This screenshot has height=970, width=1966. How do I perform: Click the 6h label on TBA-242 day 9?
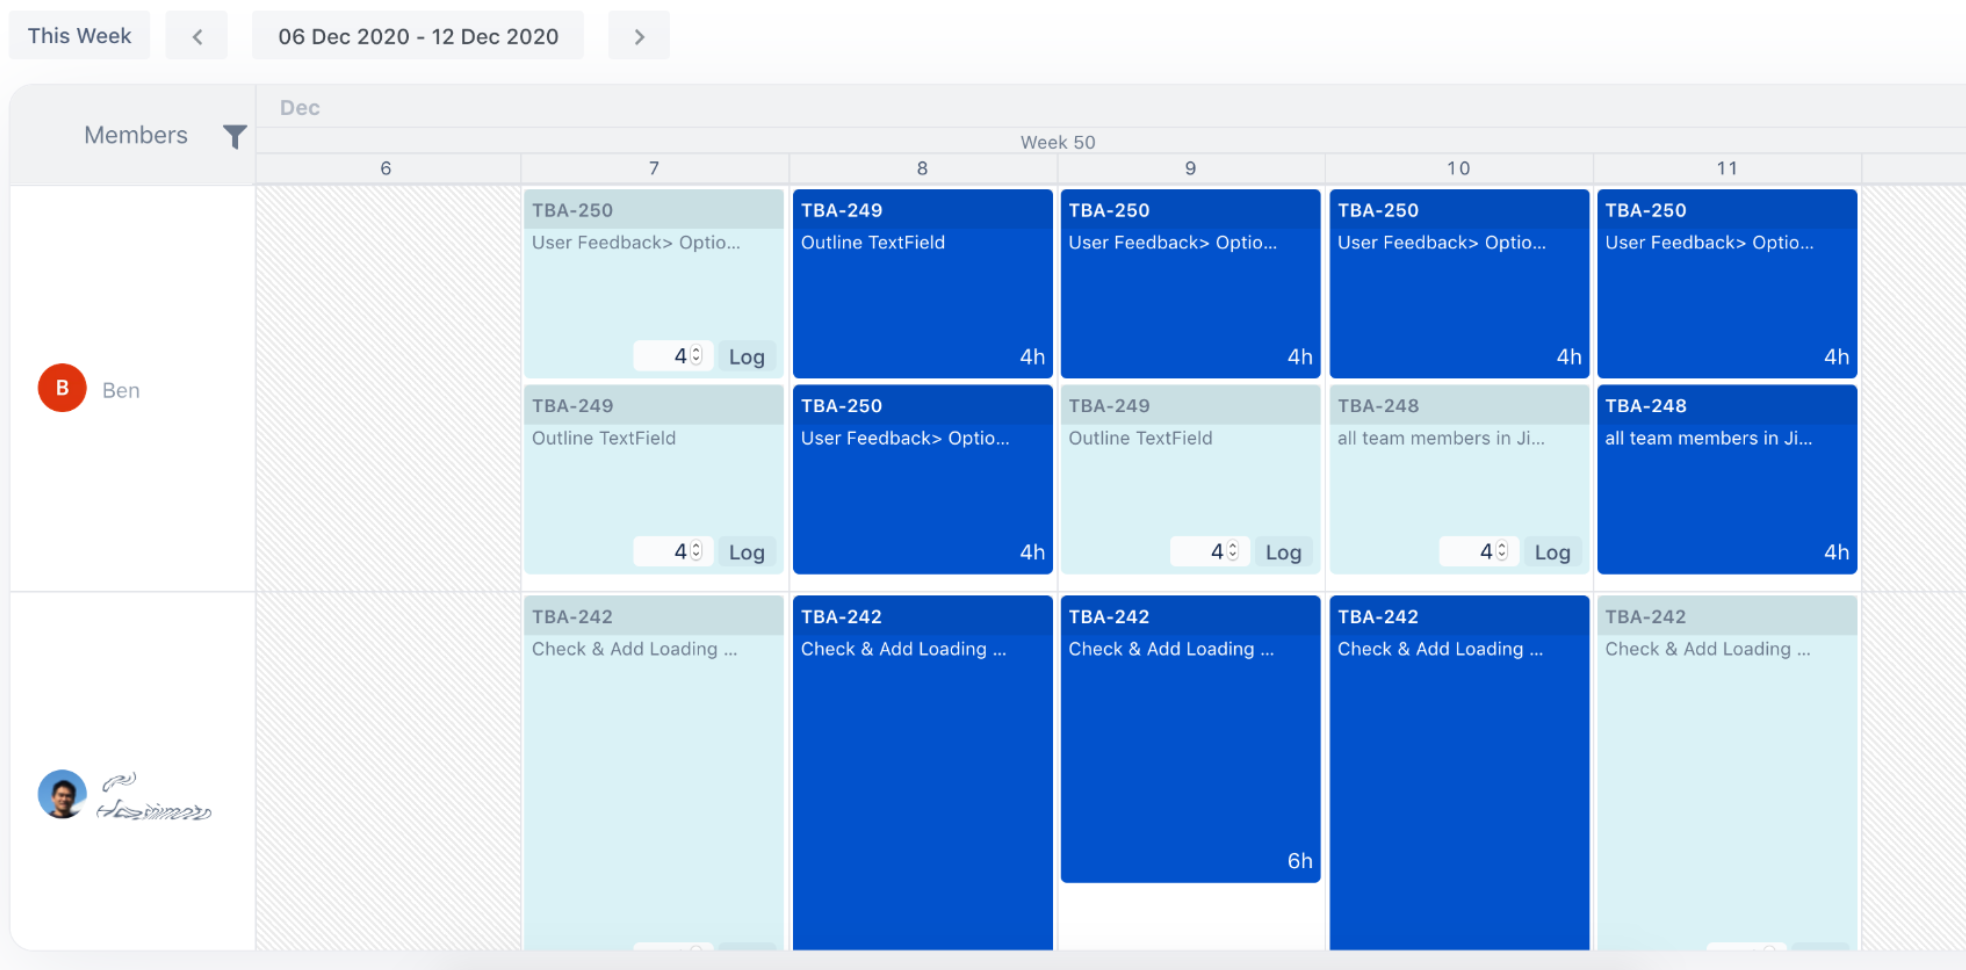(x=1299, y=861)
